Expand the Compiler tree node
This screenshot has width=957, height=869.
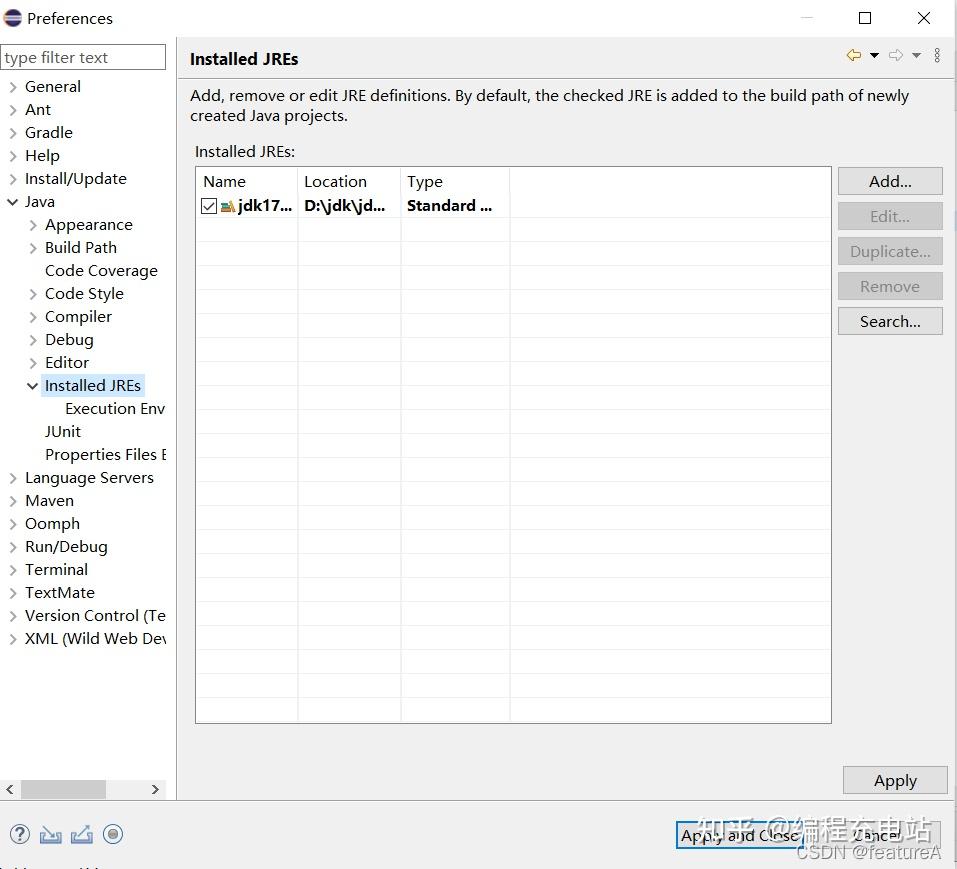(x=33, y=317)
